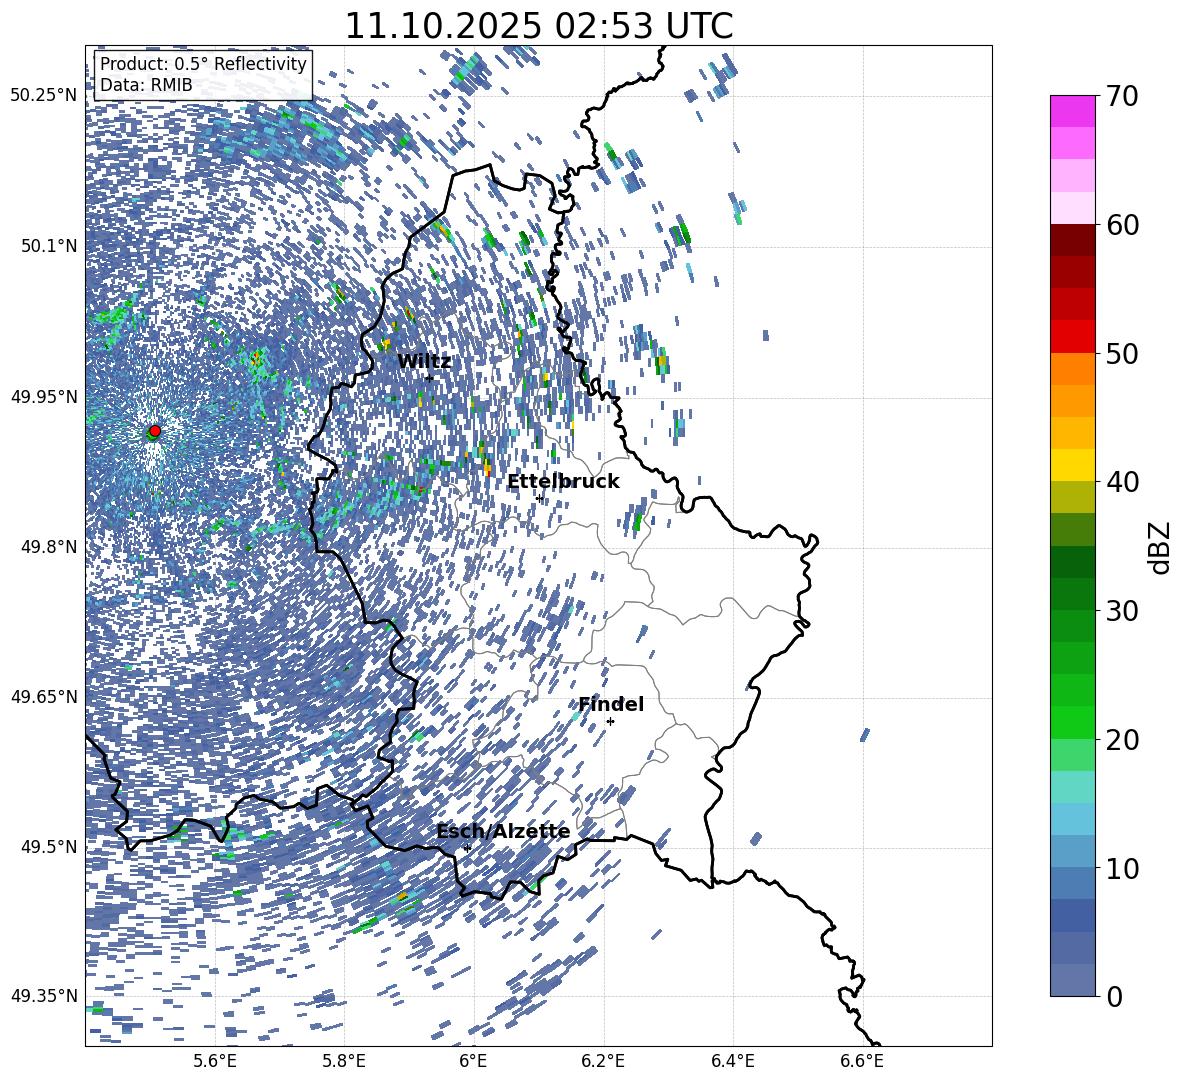Click the colorbar label 0
1184x1081 pixels.
coord(1114,996)
